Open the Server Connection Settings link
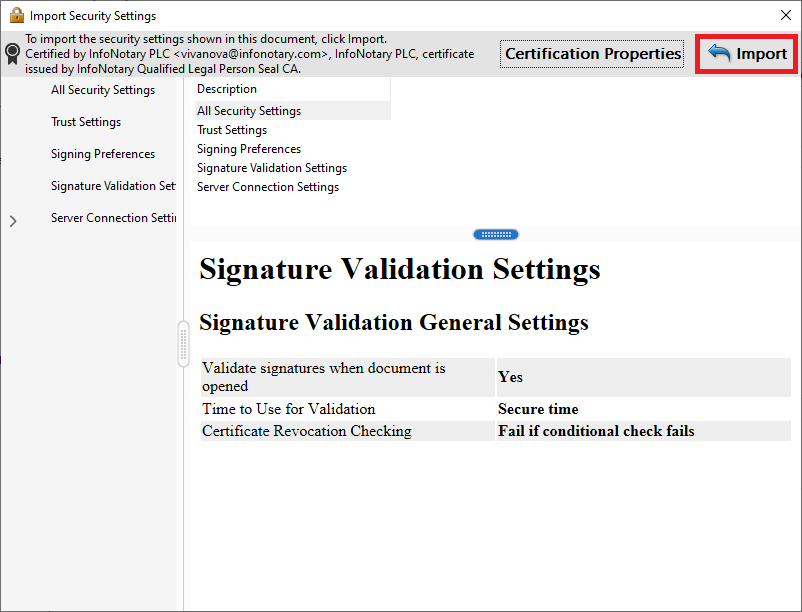Screen dimensions: 802x612 tap(267, 186)
